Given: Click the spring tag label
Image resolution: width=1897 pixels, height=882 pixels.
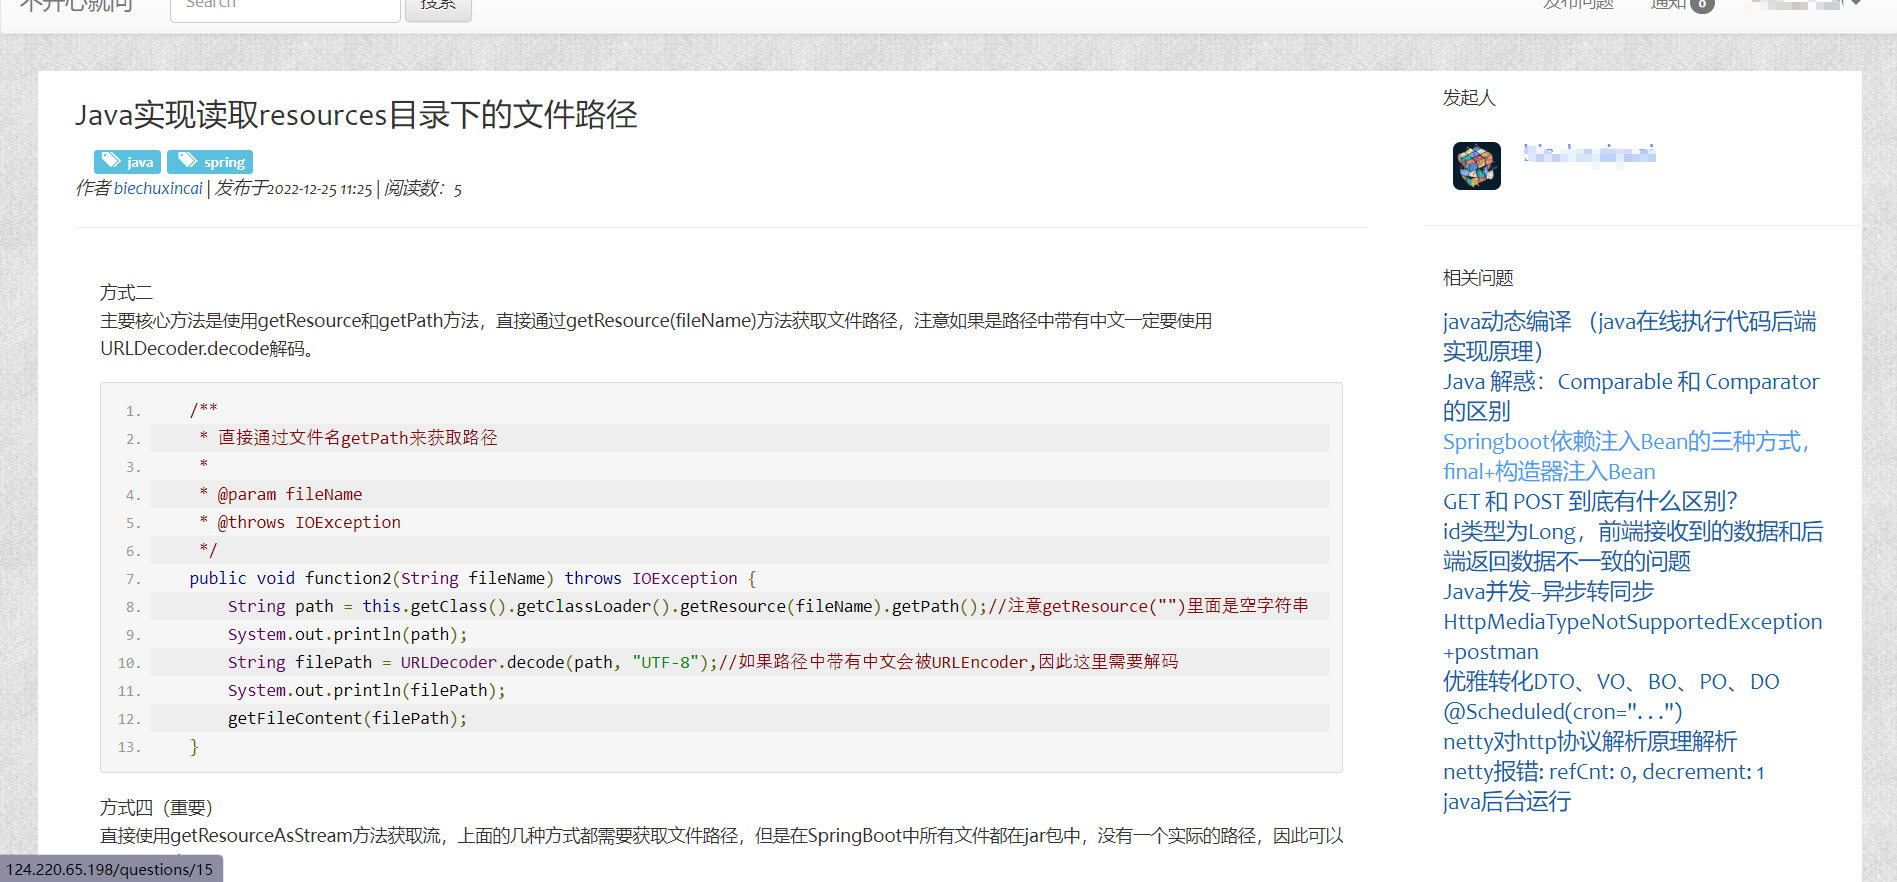Looking at the screenshot, I should [x=210, y=162].
